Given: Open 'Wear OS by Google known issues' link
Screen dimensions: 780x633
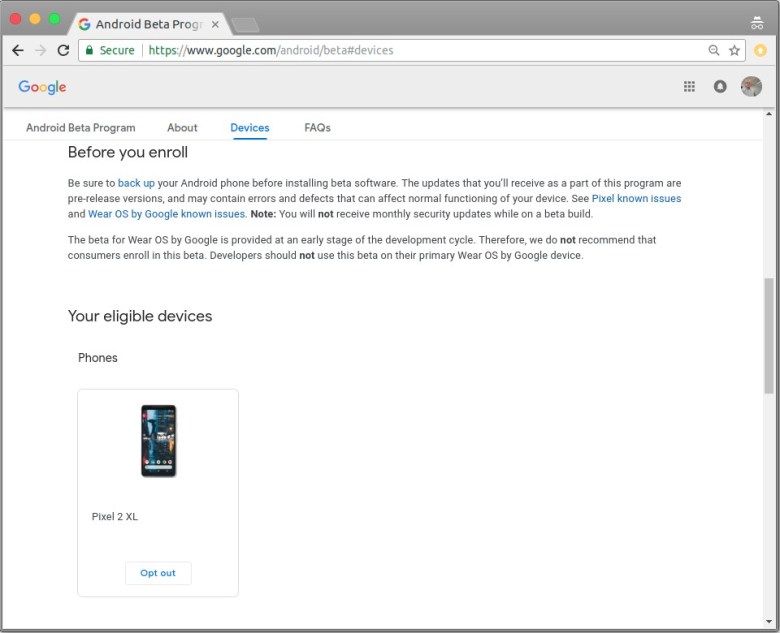Looking at the screenshot, I should [167, 214].
